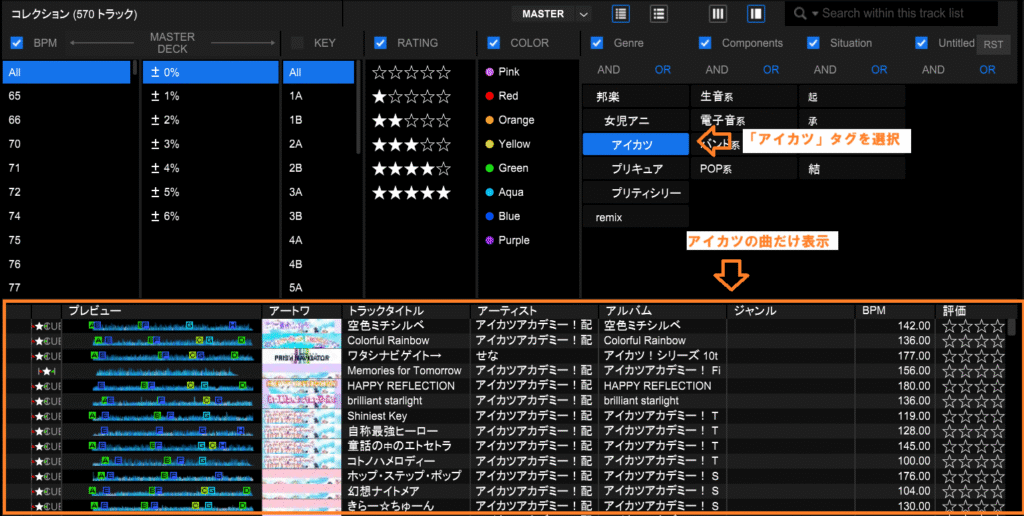Click the three-column layout icon

(x=718, y=14)
